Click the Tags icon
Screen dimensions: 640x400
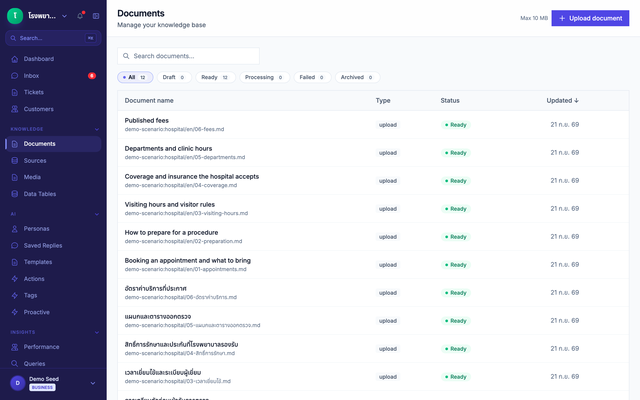coord(15,296)
